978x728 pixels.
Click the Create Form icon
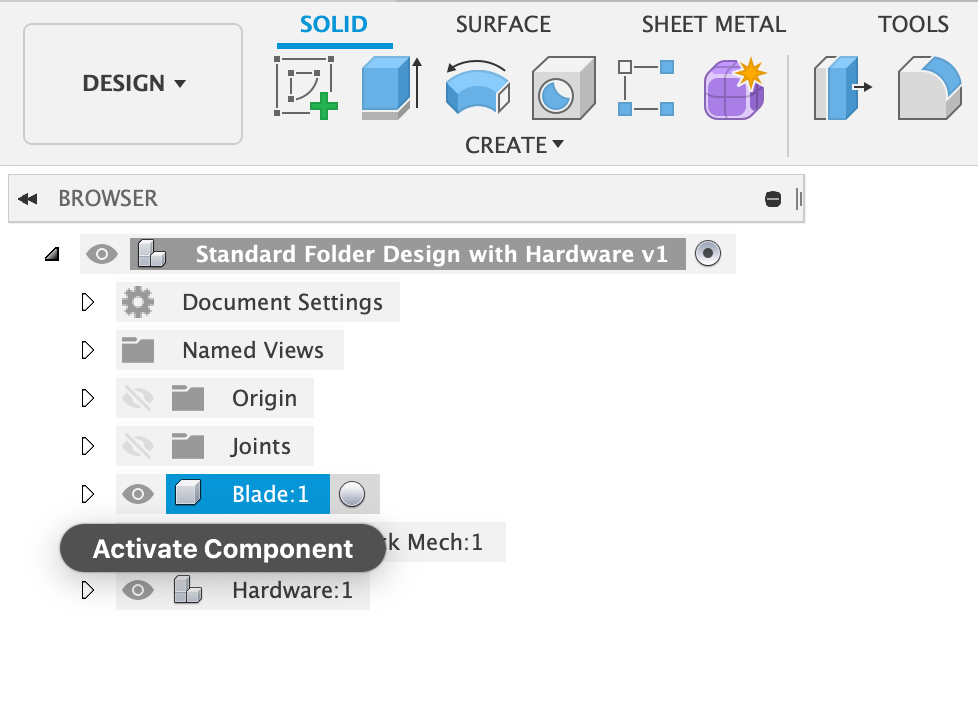[x=733, y=88]
